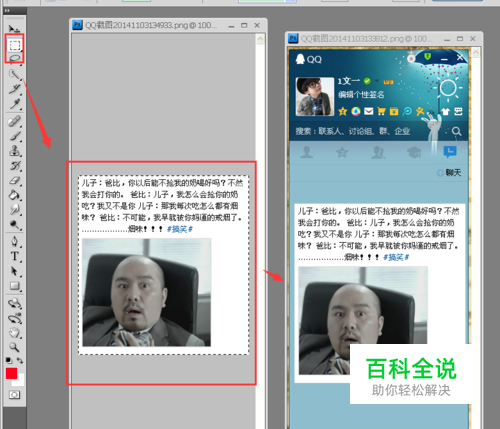Swap foreground and background colors
This screenshot has width=500, height=429.
20,360
